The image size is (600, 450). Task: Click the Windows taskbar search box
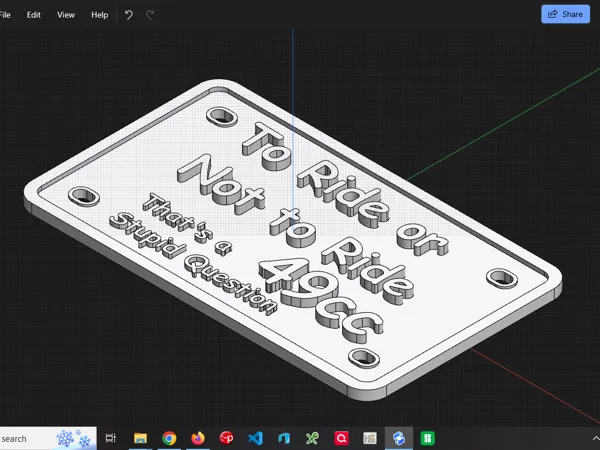click(48, 439)
